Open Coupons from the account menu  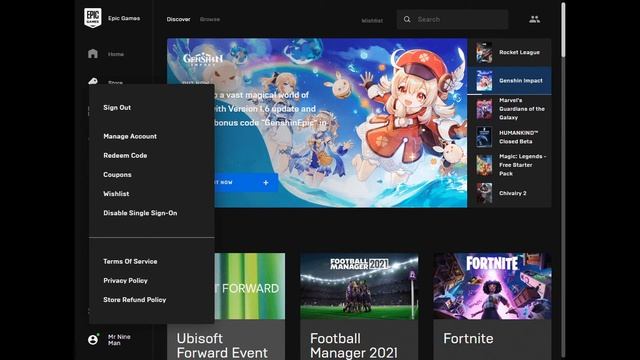tap(117, 174)
